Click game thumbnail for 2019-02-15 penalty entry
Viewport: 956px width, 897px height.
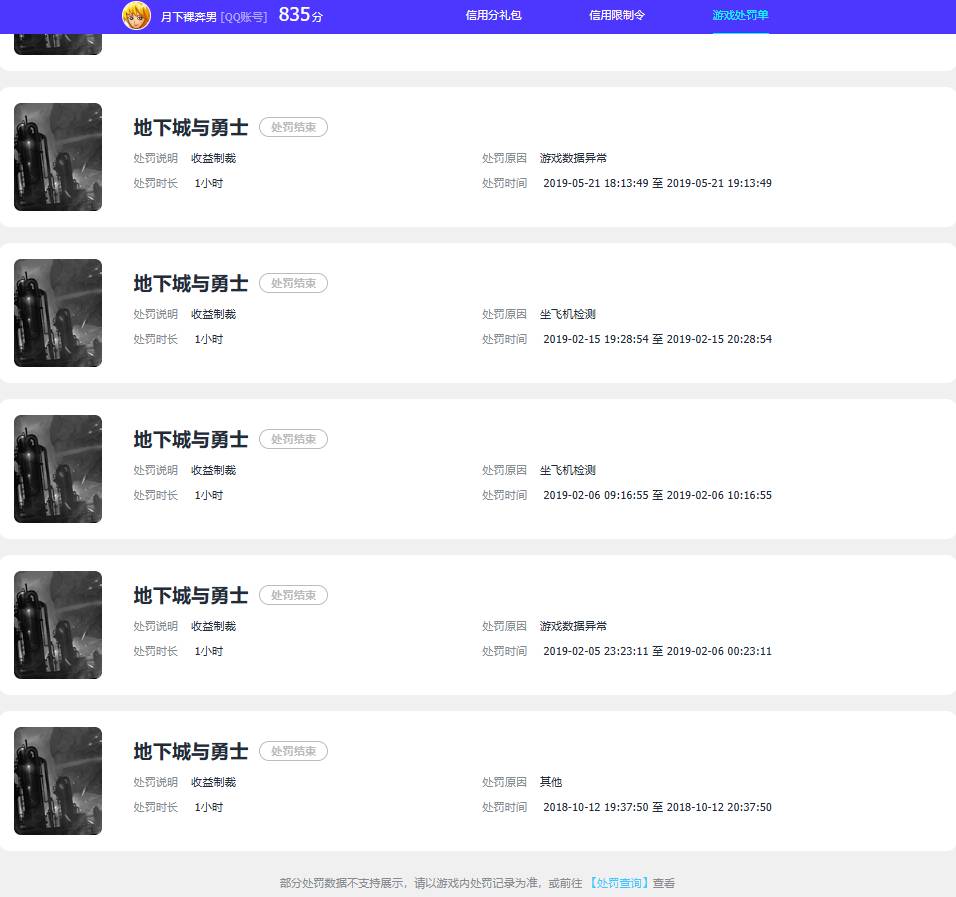coord(58,313)
